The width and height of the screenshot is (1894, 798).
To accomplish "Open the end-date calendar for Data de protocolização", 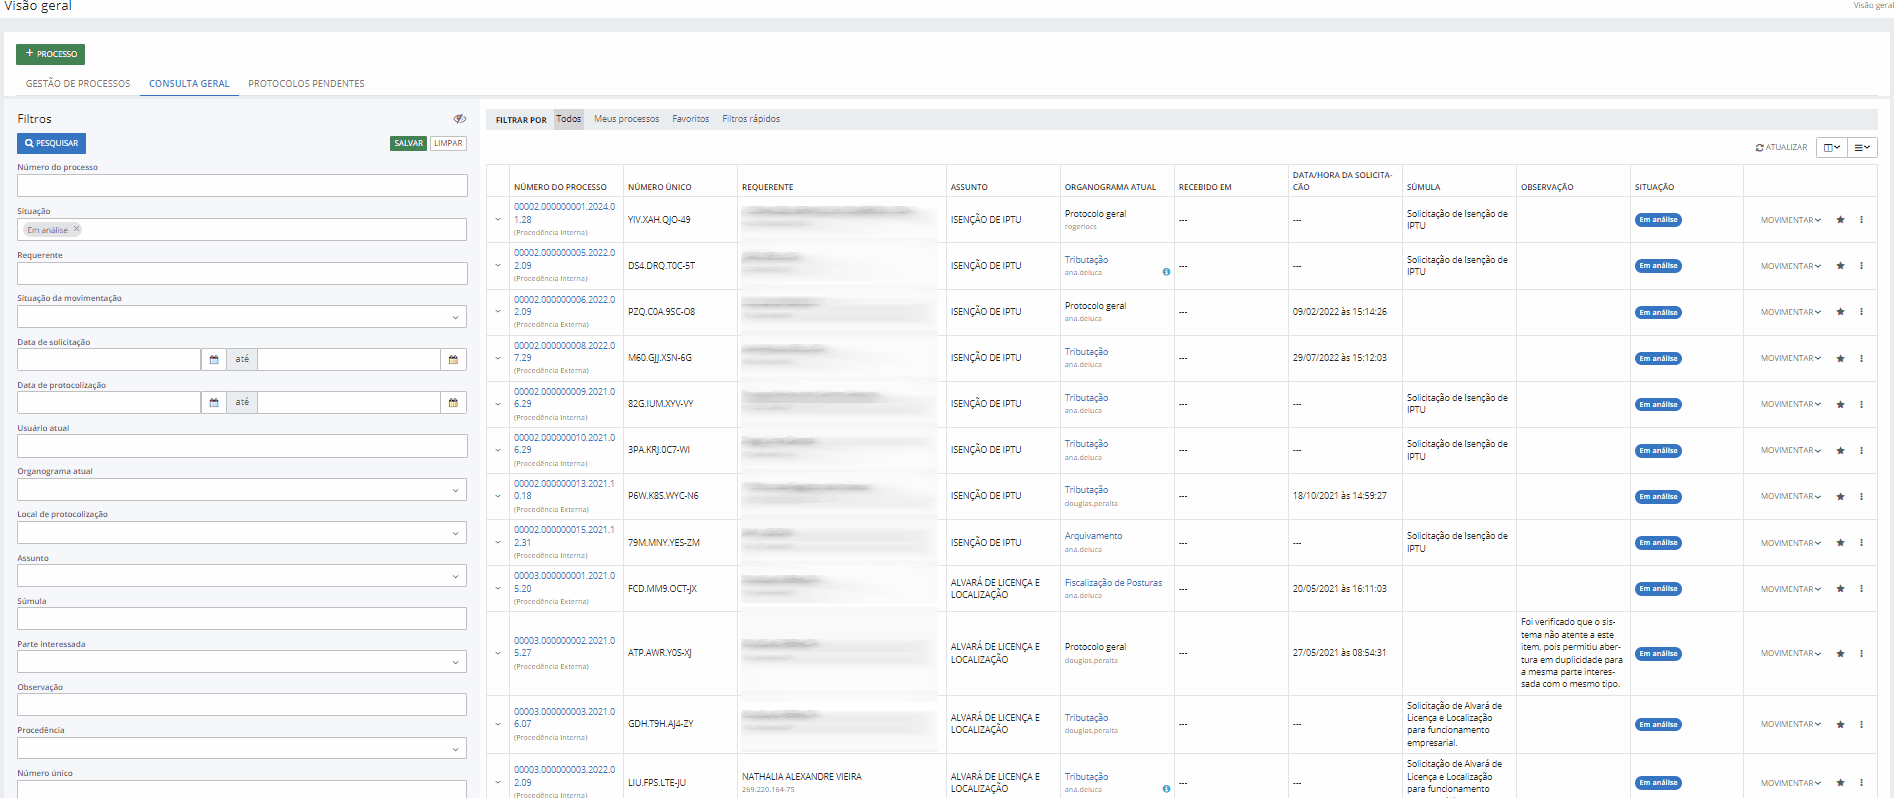I will click(x=453, y=402).
